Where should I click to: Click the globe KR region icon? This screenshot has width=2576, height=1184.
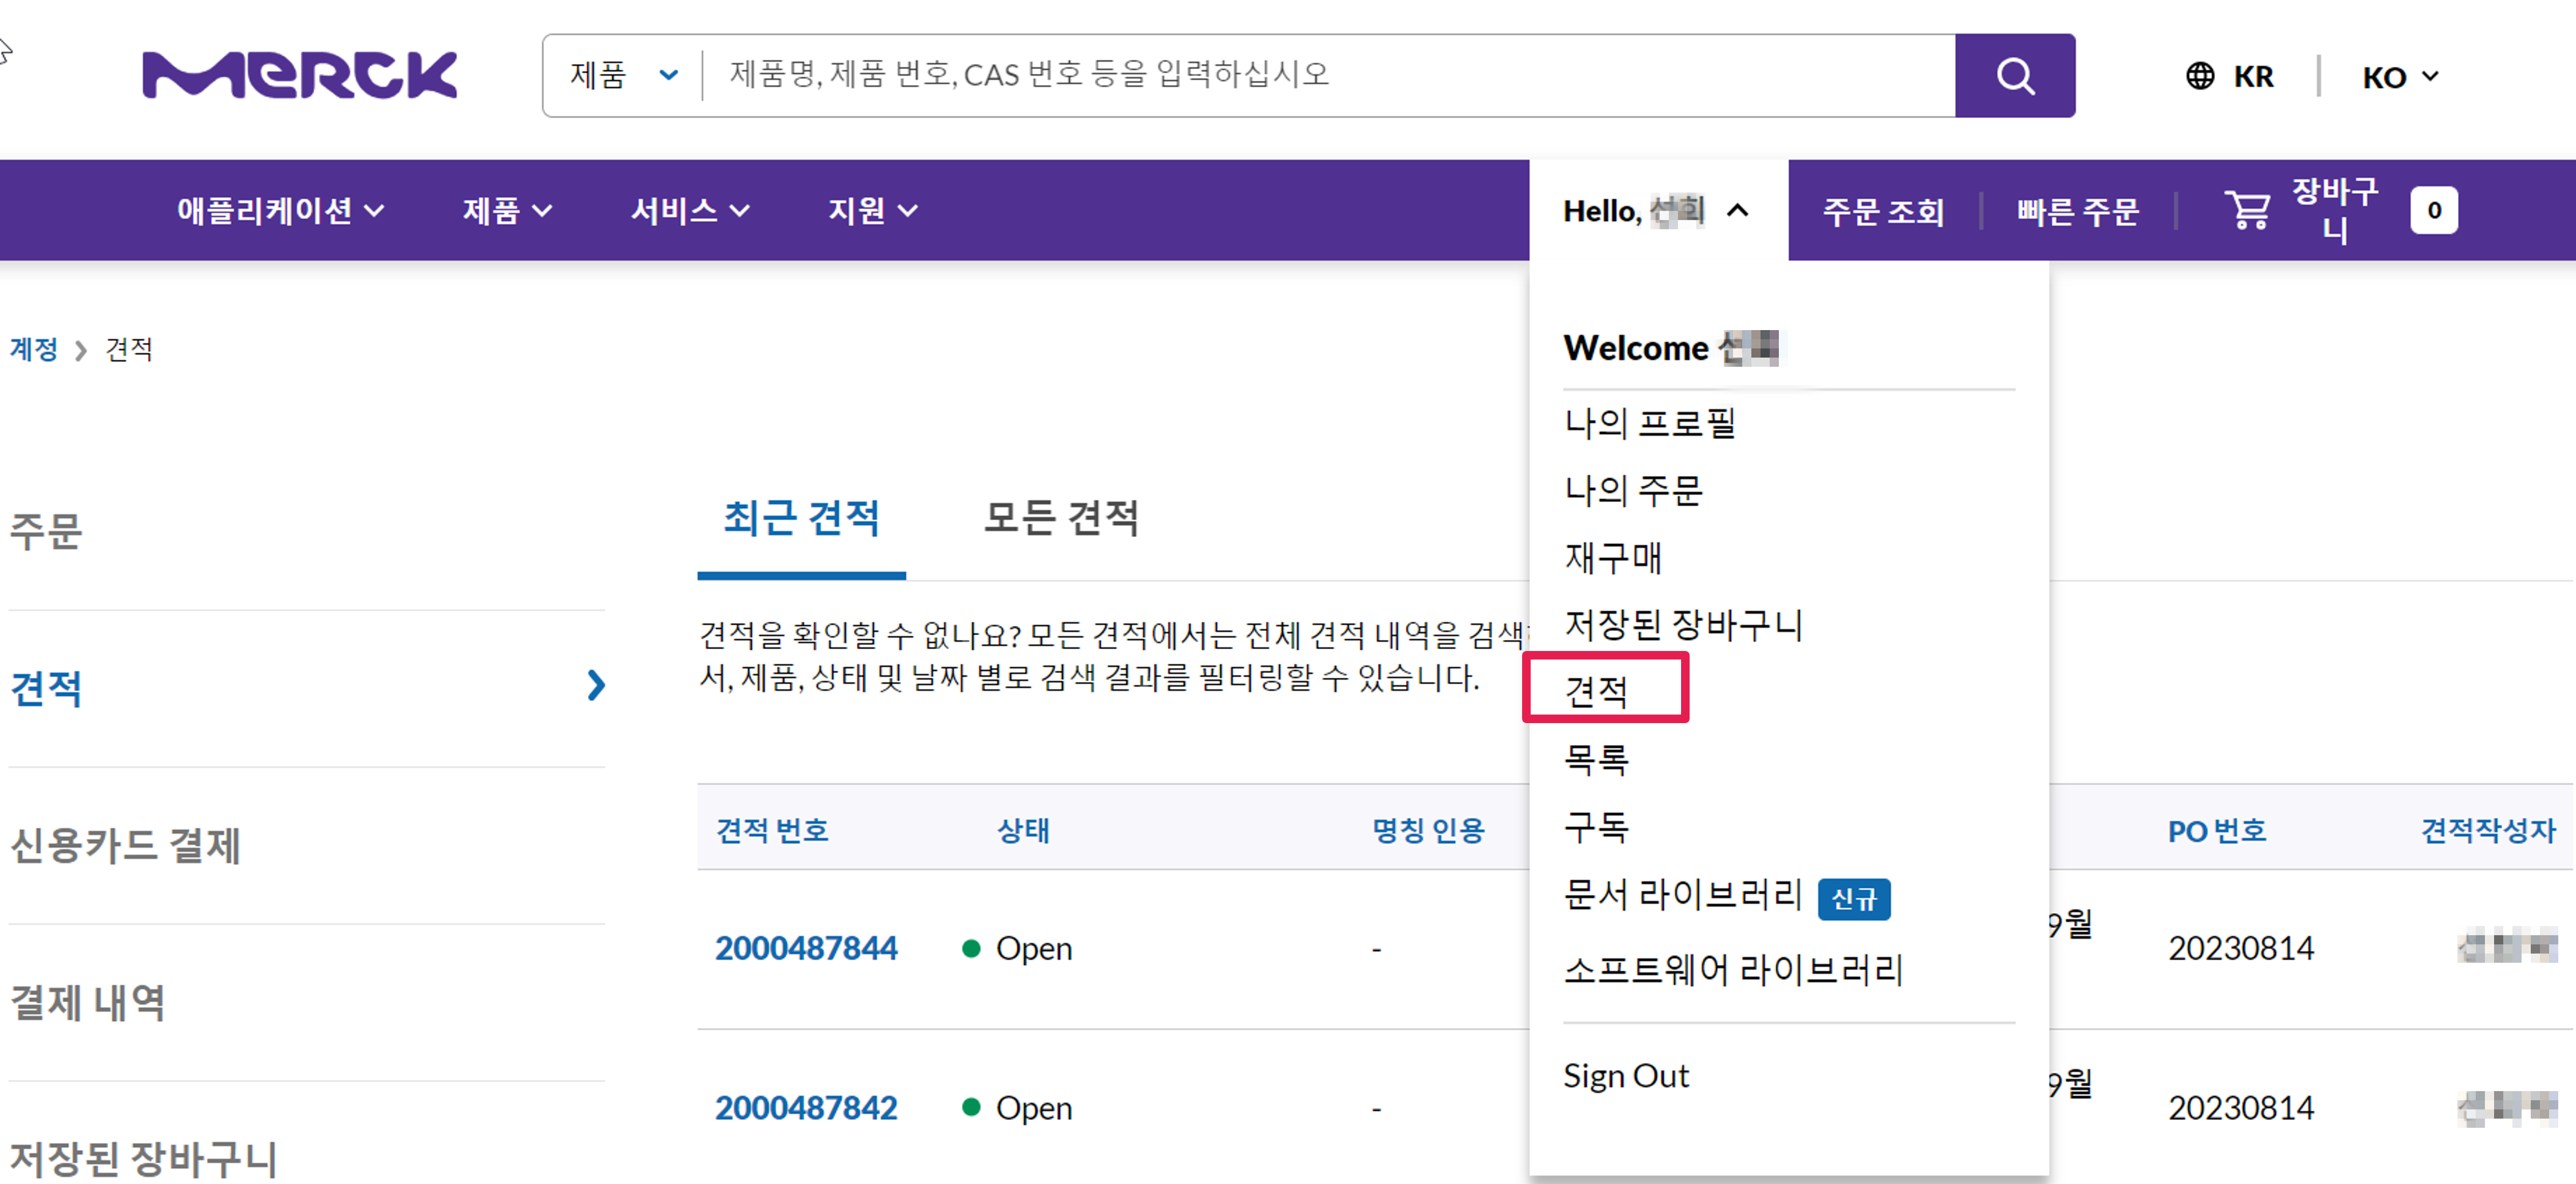tap(2199, 76)
